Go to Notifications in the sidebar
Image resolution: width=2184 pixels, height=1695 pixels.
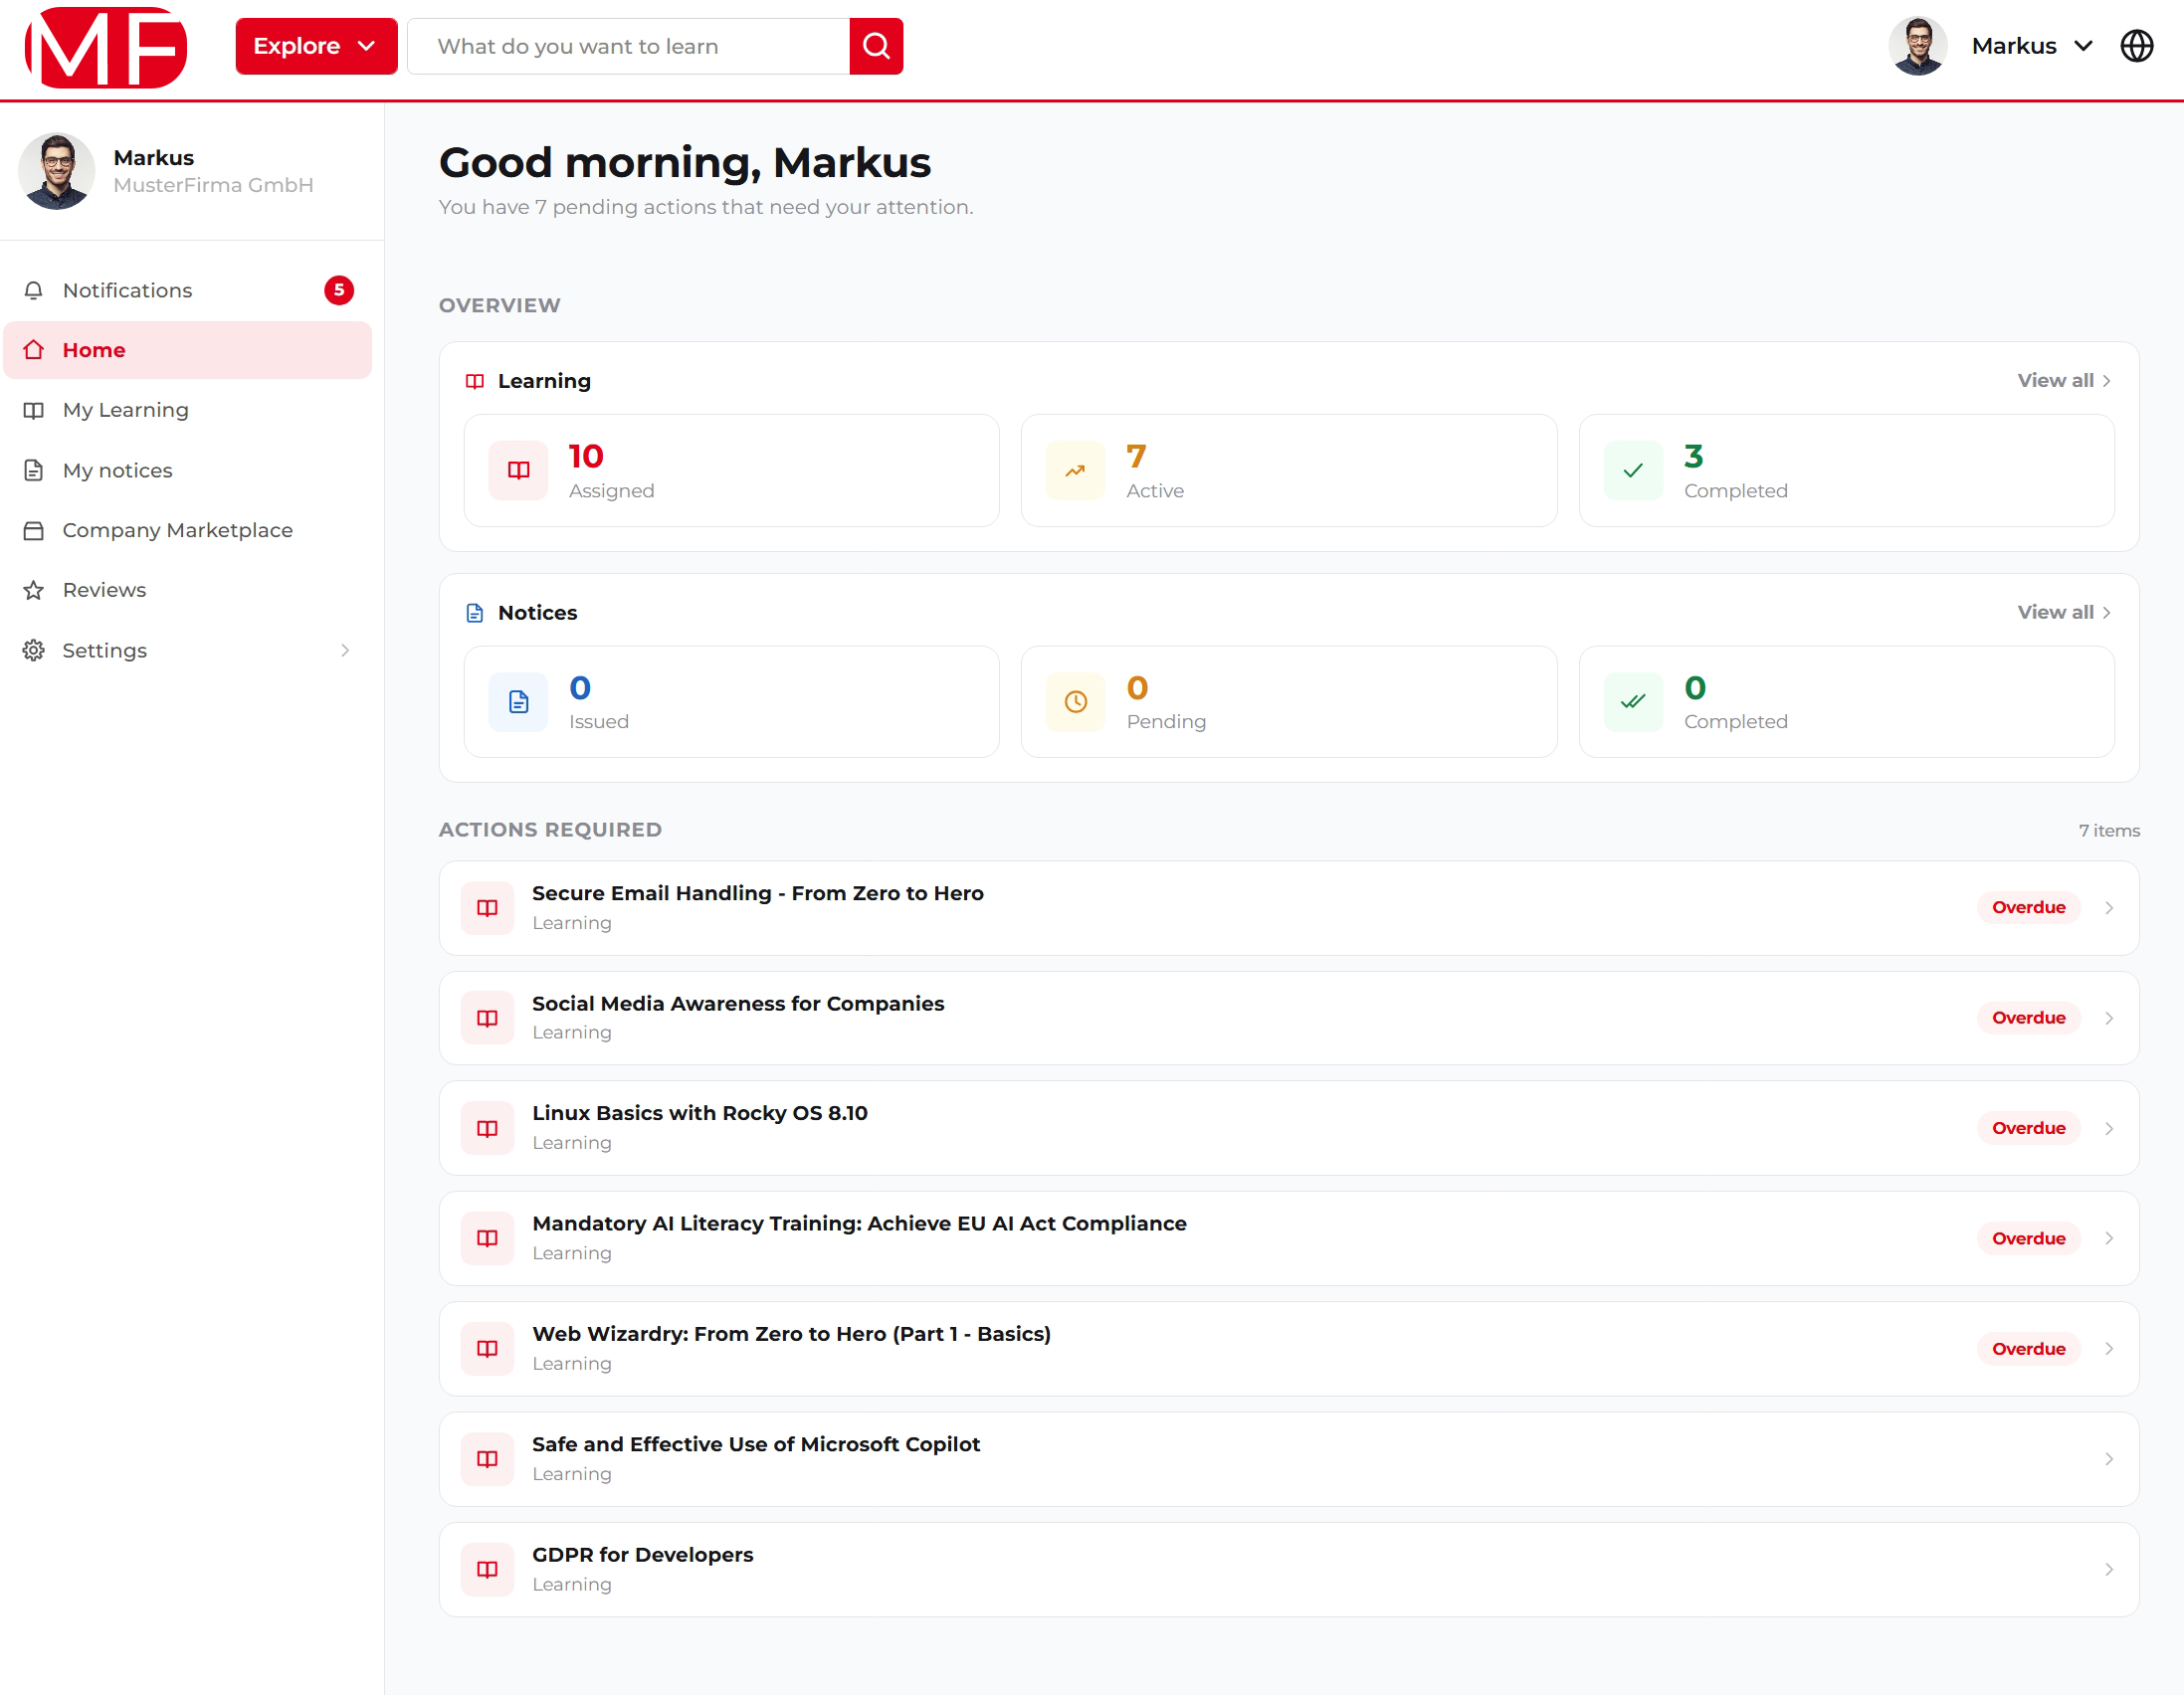pos(188,290)
